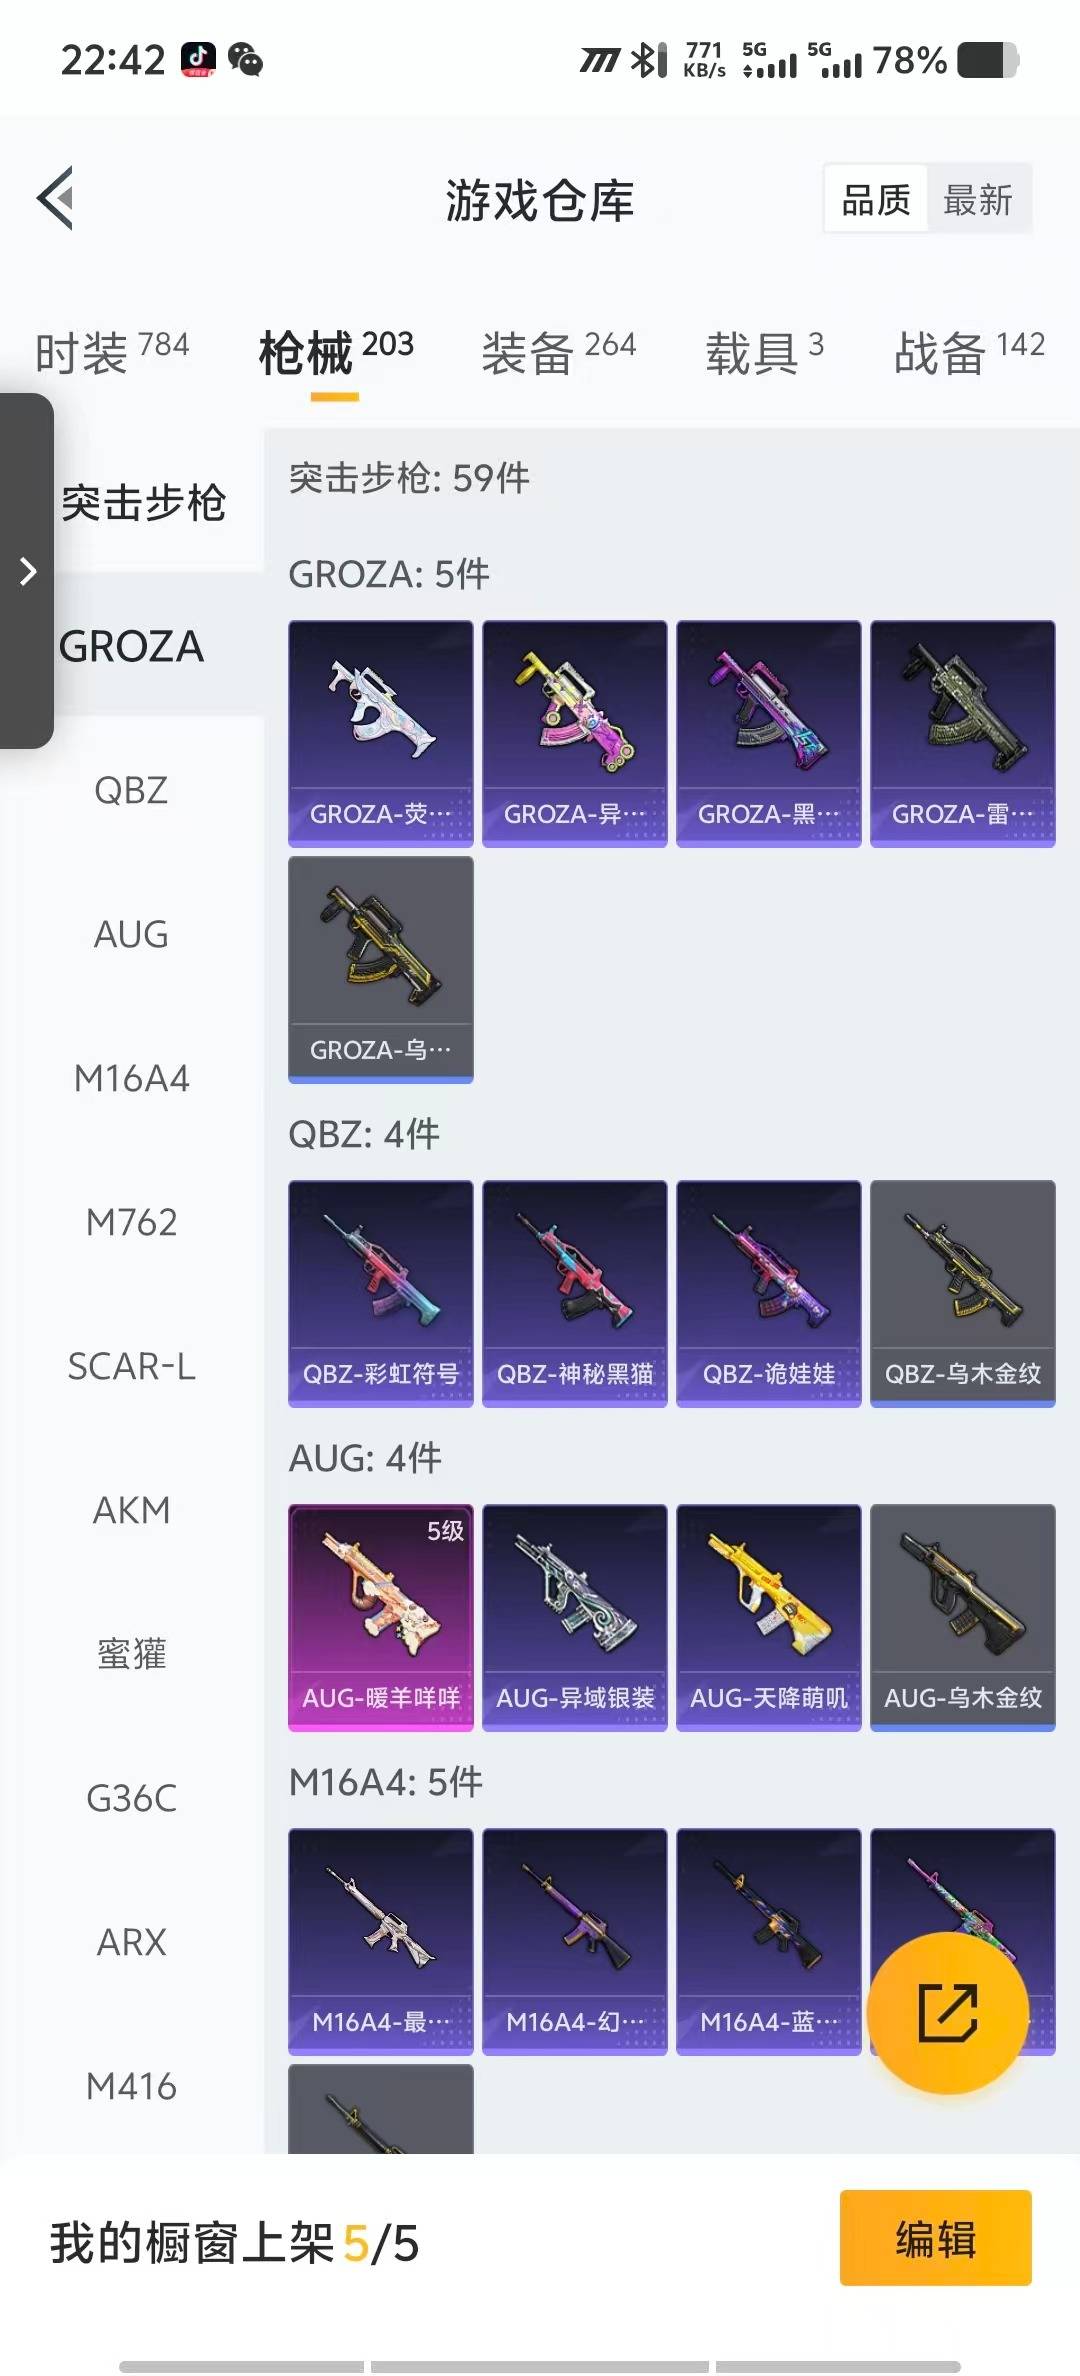Switch sort to 品质
The width and height of the screenshot is (1080, 2376).
[x=876, y=199]
